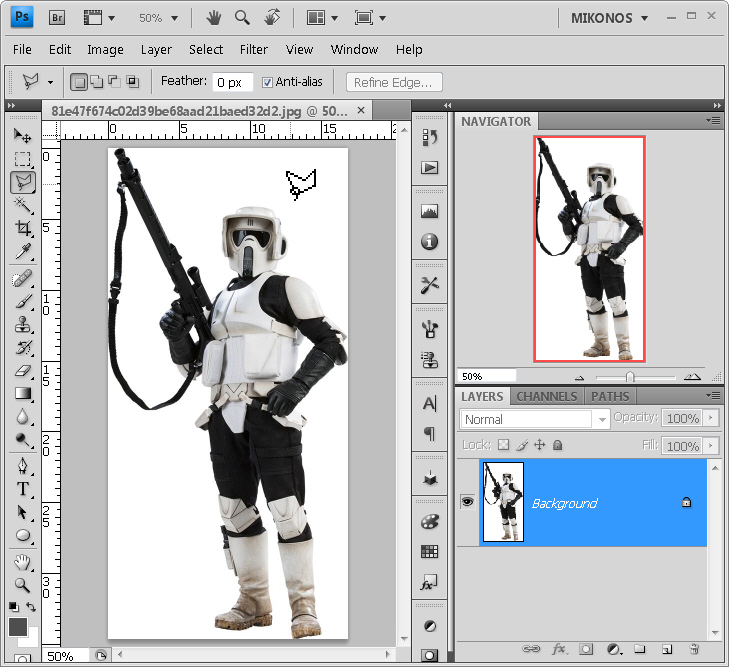Open the Filter menu

coord(253,49)
